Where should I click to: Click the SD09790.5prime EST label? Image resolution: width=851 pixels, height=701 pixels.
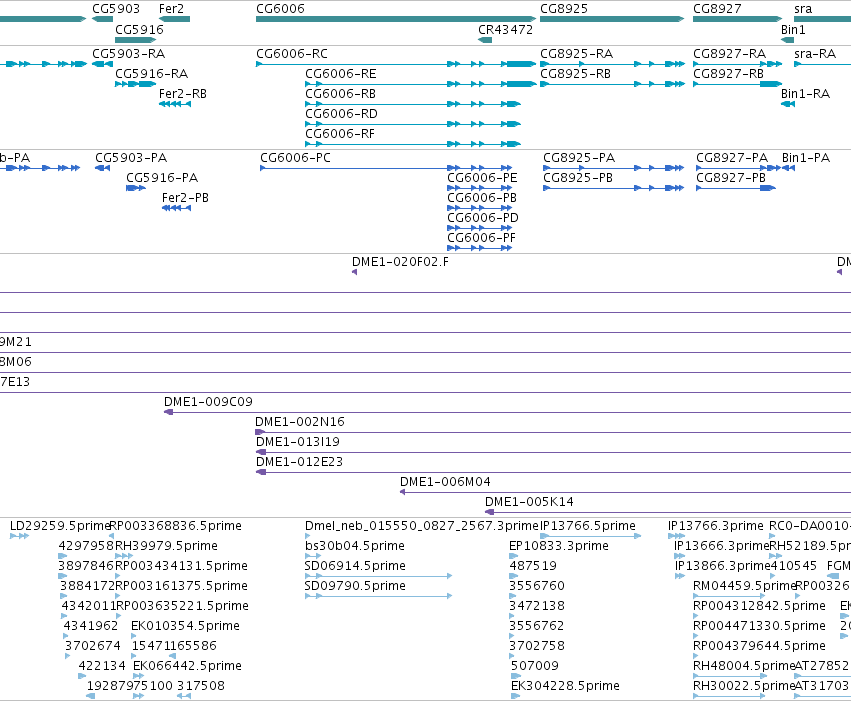(x=355, y=587)
